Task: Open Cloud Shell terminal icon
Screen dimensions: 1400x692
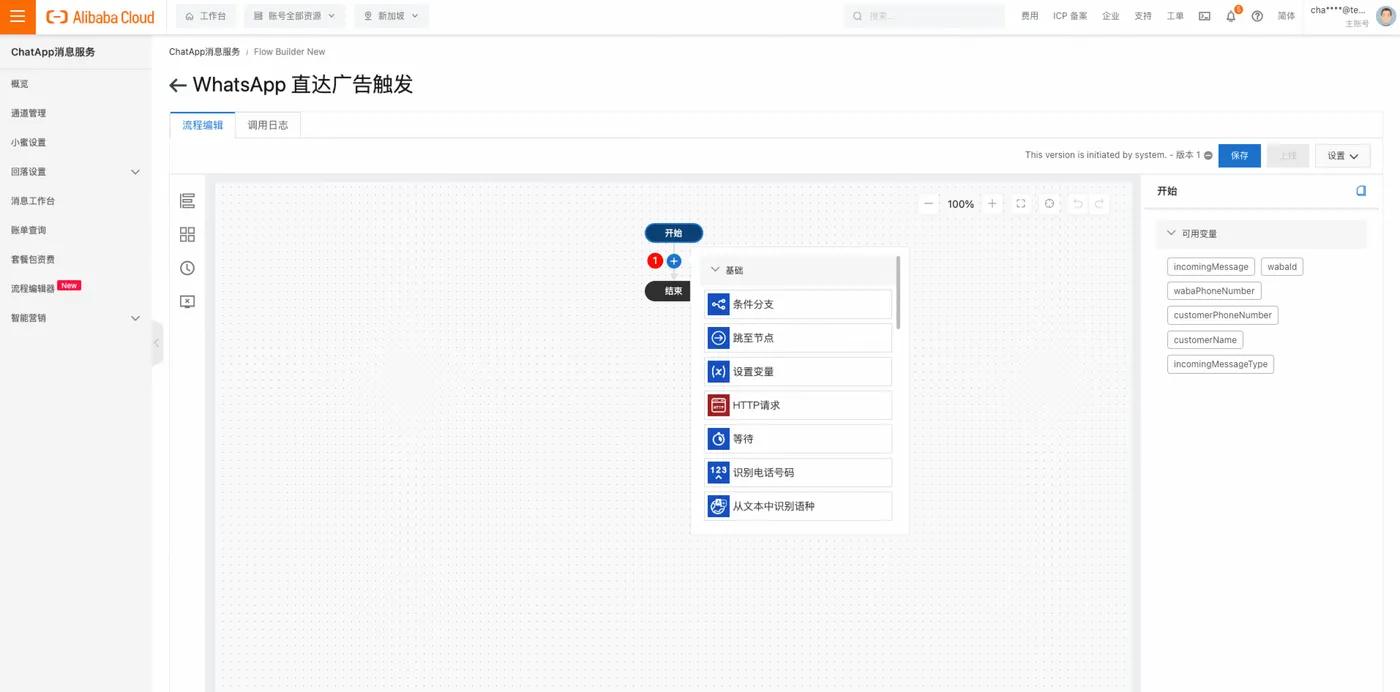Action: click(1204, 16)
